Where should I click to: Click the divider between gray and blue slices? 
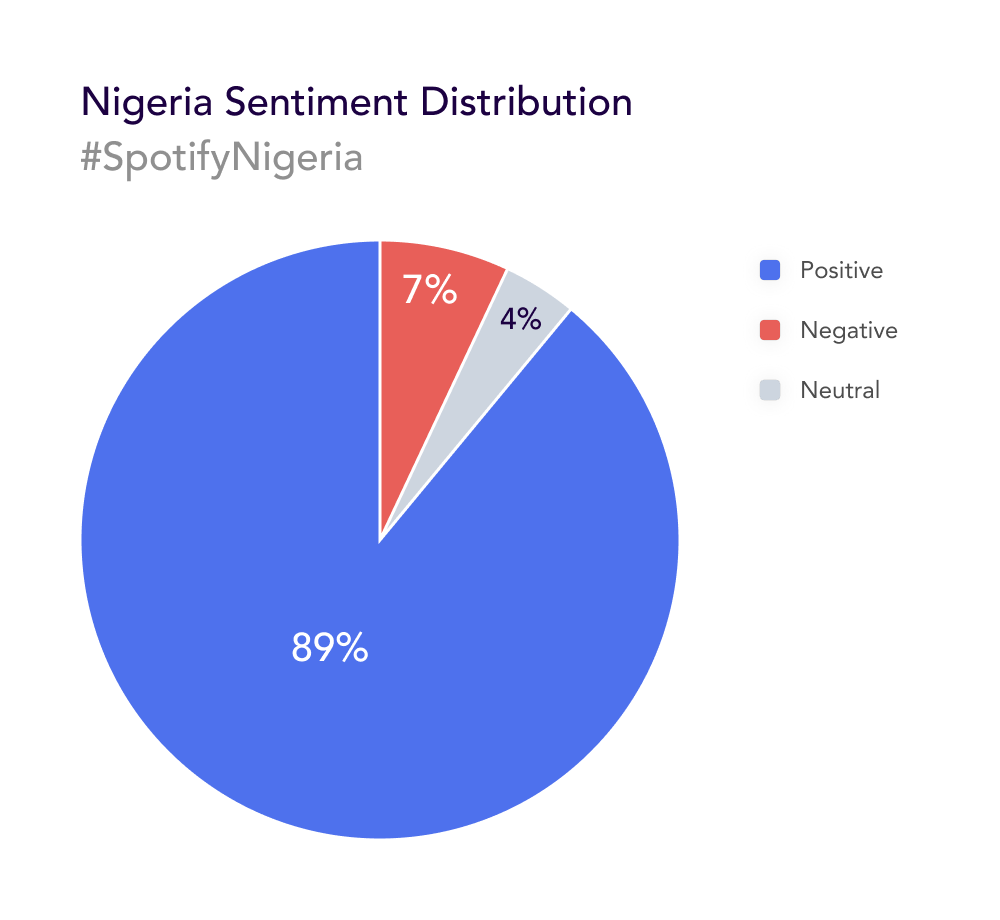[475, 425]
